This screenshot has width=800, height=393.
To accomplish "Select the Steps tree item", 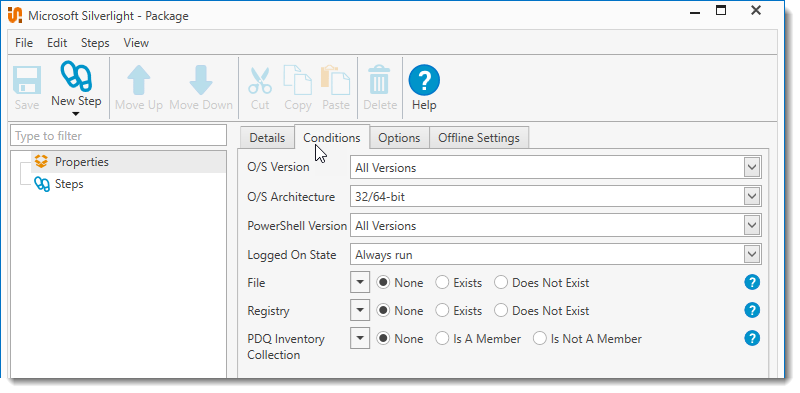I will pos(69,184).
